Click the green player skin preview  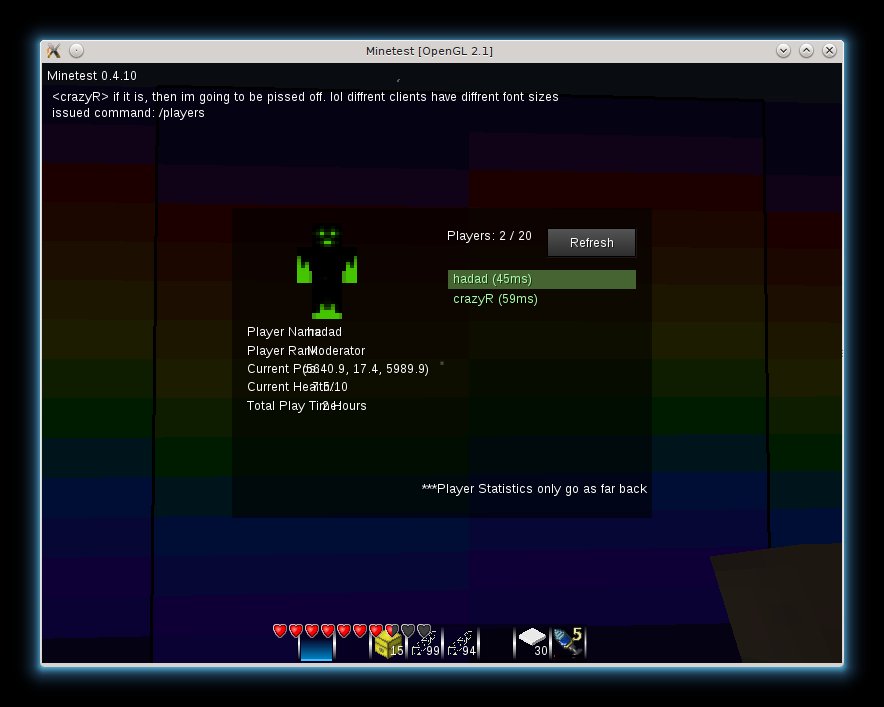click(x=327, y=272)
